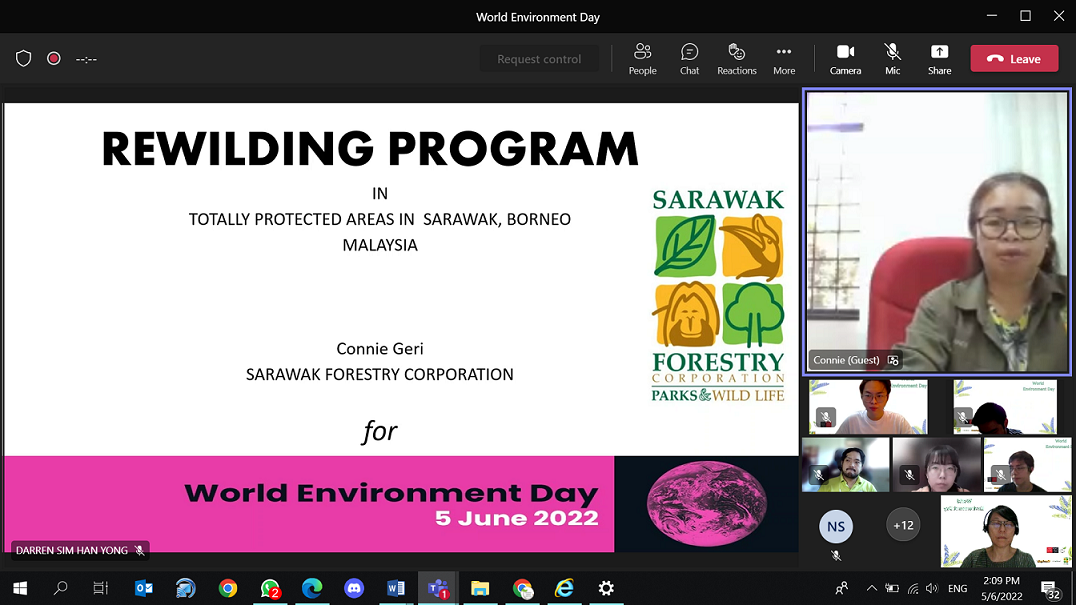Open the notification center icon
This screenshot has height=605, width=1076.
pyautogui.click(x=1050, y=588)
